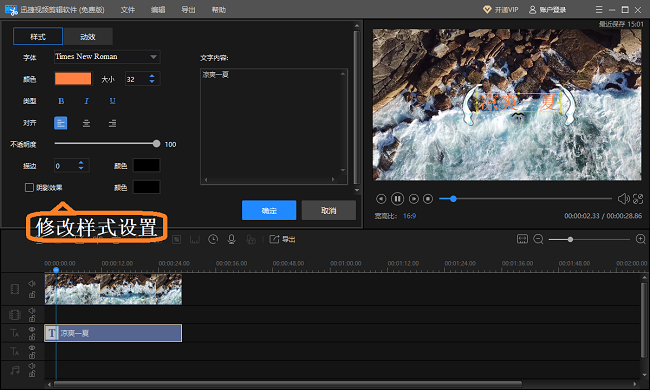The height and width of the screenshot is (390, 650).
Task: Click the video track film-strip icon
Action: click(15, 289)
